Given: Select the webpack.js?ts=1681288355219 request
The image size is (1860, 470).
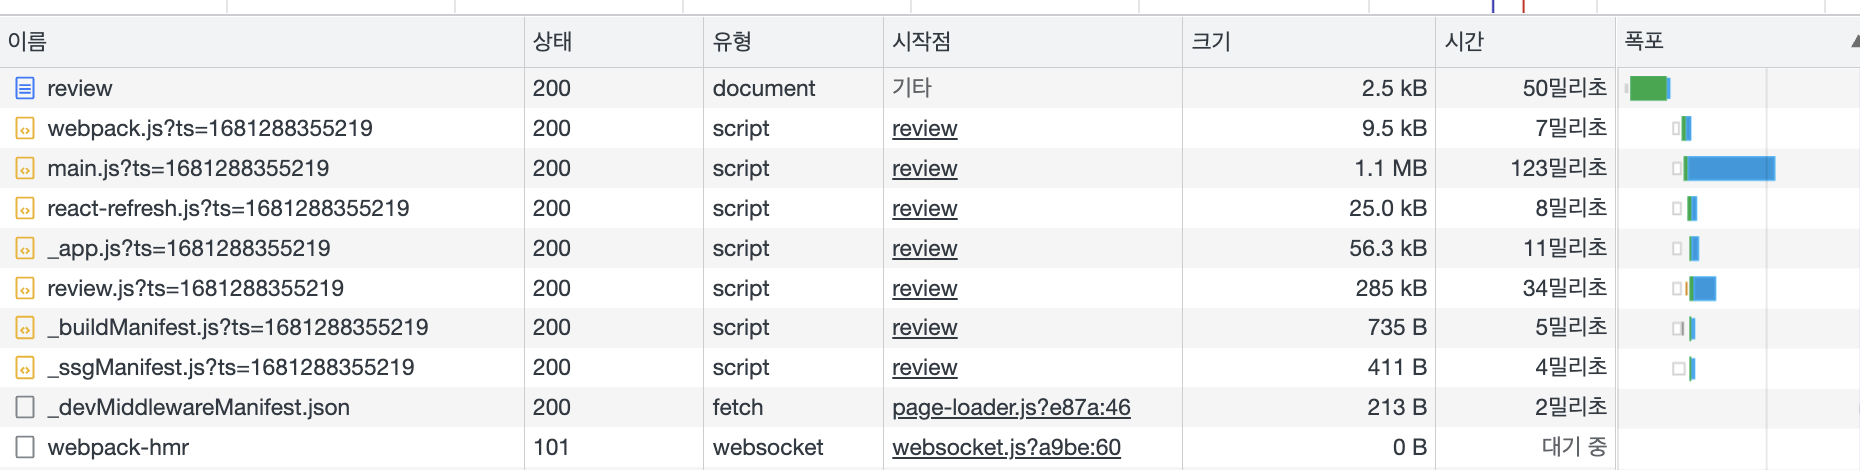Looking at the screenshot, I should click(210, 128).
